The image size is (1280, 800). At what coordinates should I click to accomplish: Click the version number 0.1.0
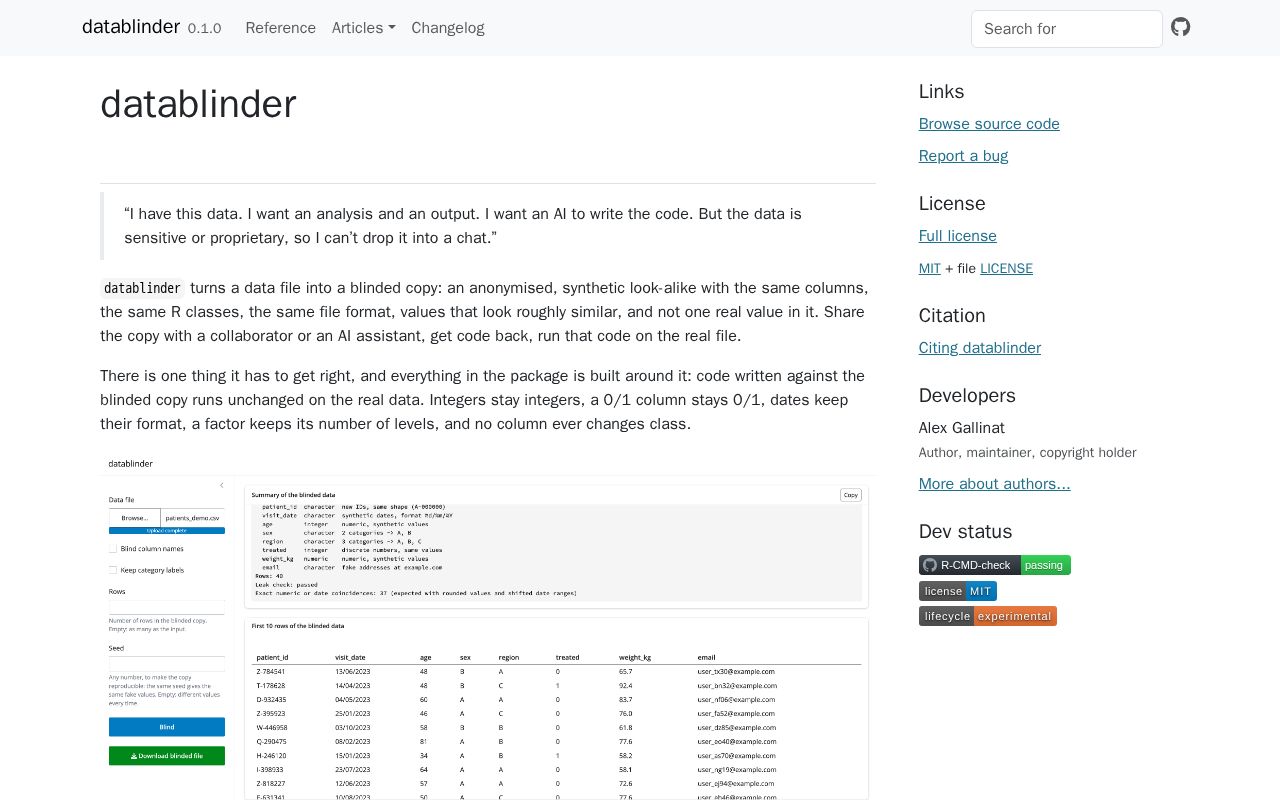(205, 29)
